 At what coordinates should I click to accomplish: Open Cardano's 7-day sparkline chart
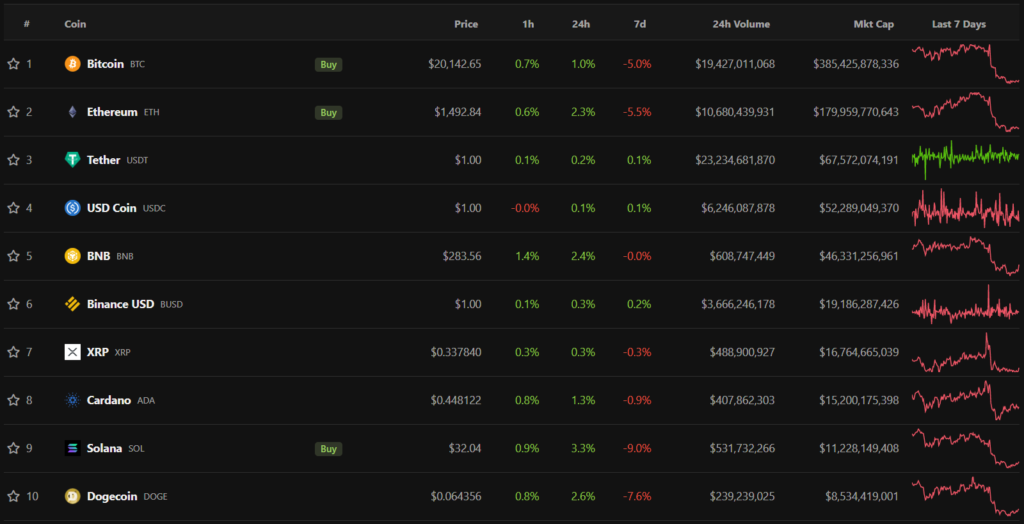965,400
